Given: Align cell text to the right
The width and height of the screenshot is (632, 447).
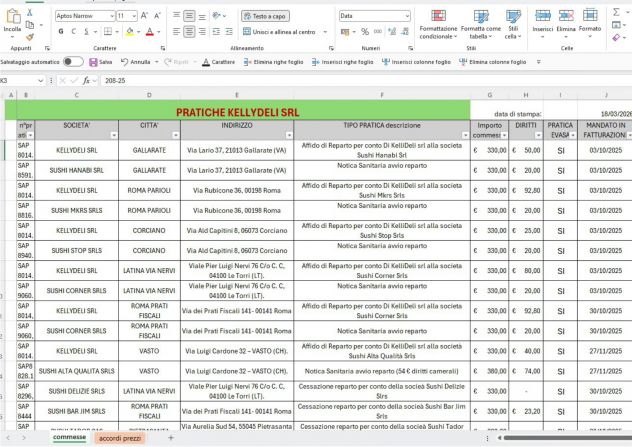Looking at the screenshot, I should click(x=202, y=31).
